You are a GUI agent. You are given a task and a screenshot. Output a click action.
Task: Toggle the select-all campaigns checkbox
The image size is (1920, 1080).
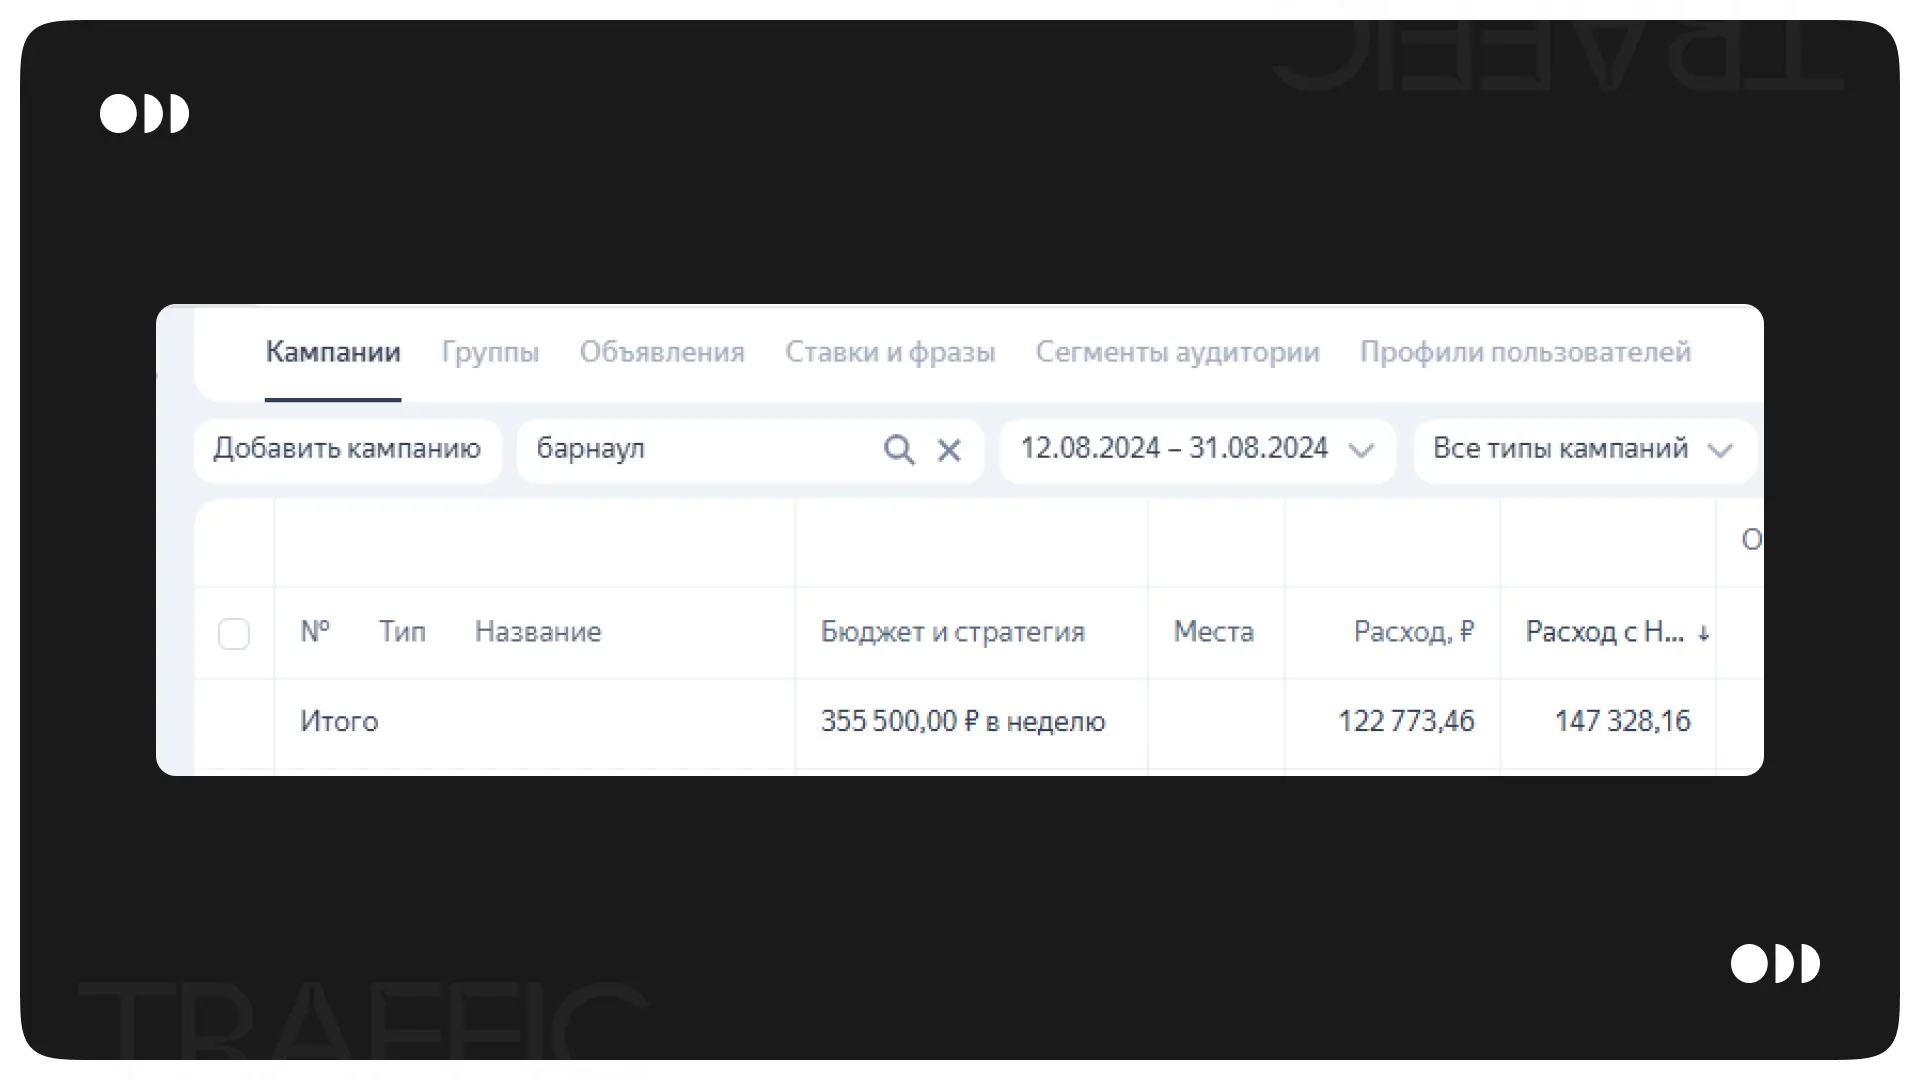pyautogui.click(x=234, y=633)
